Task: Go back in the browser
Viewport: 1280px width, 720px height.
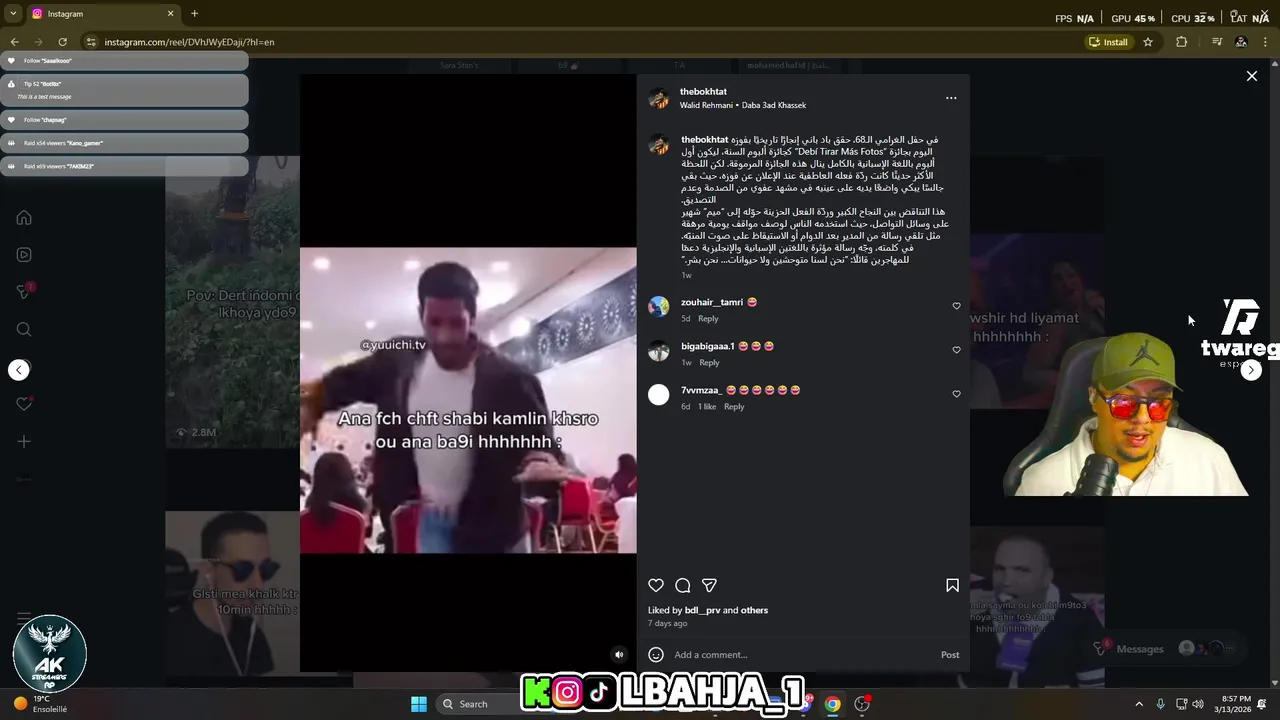Action: click(15, 42)
